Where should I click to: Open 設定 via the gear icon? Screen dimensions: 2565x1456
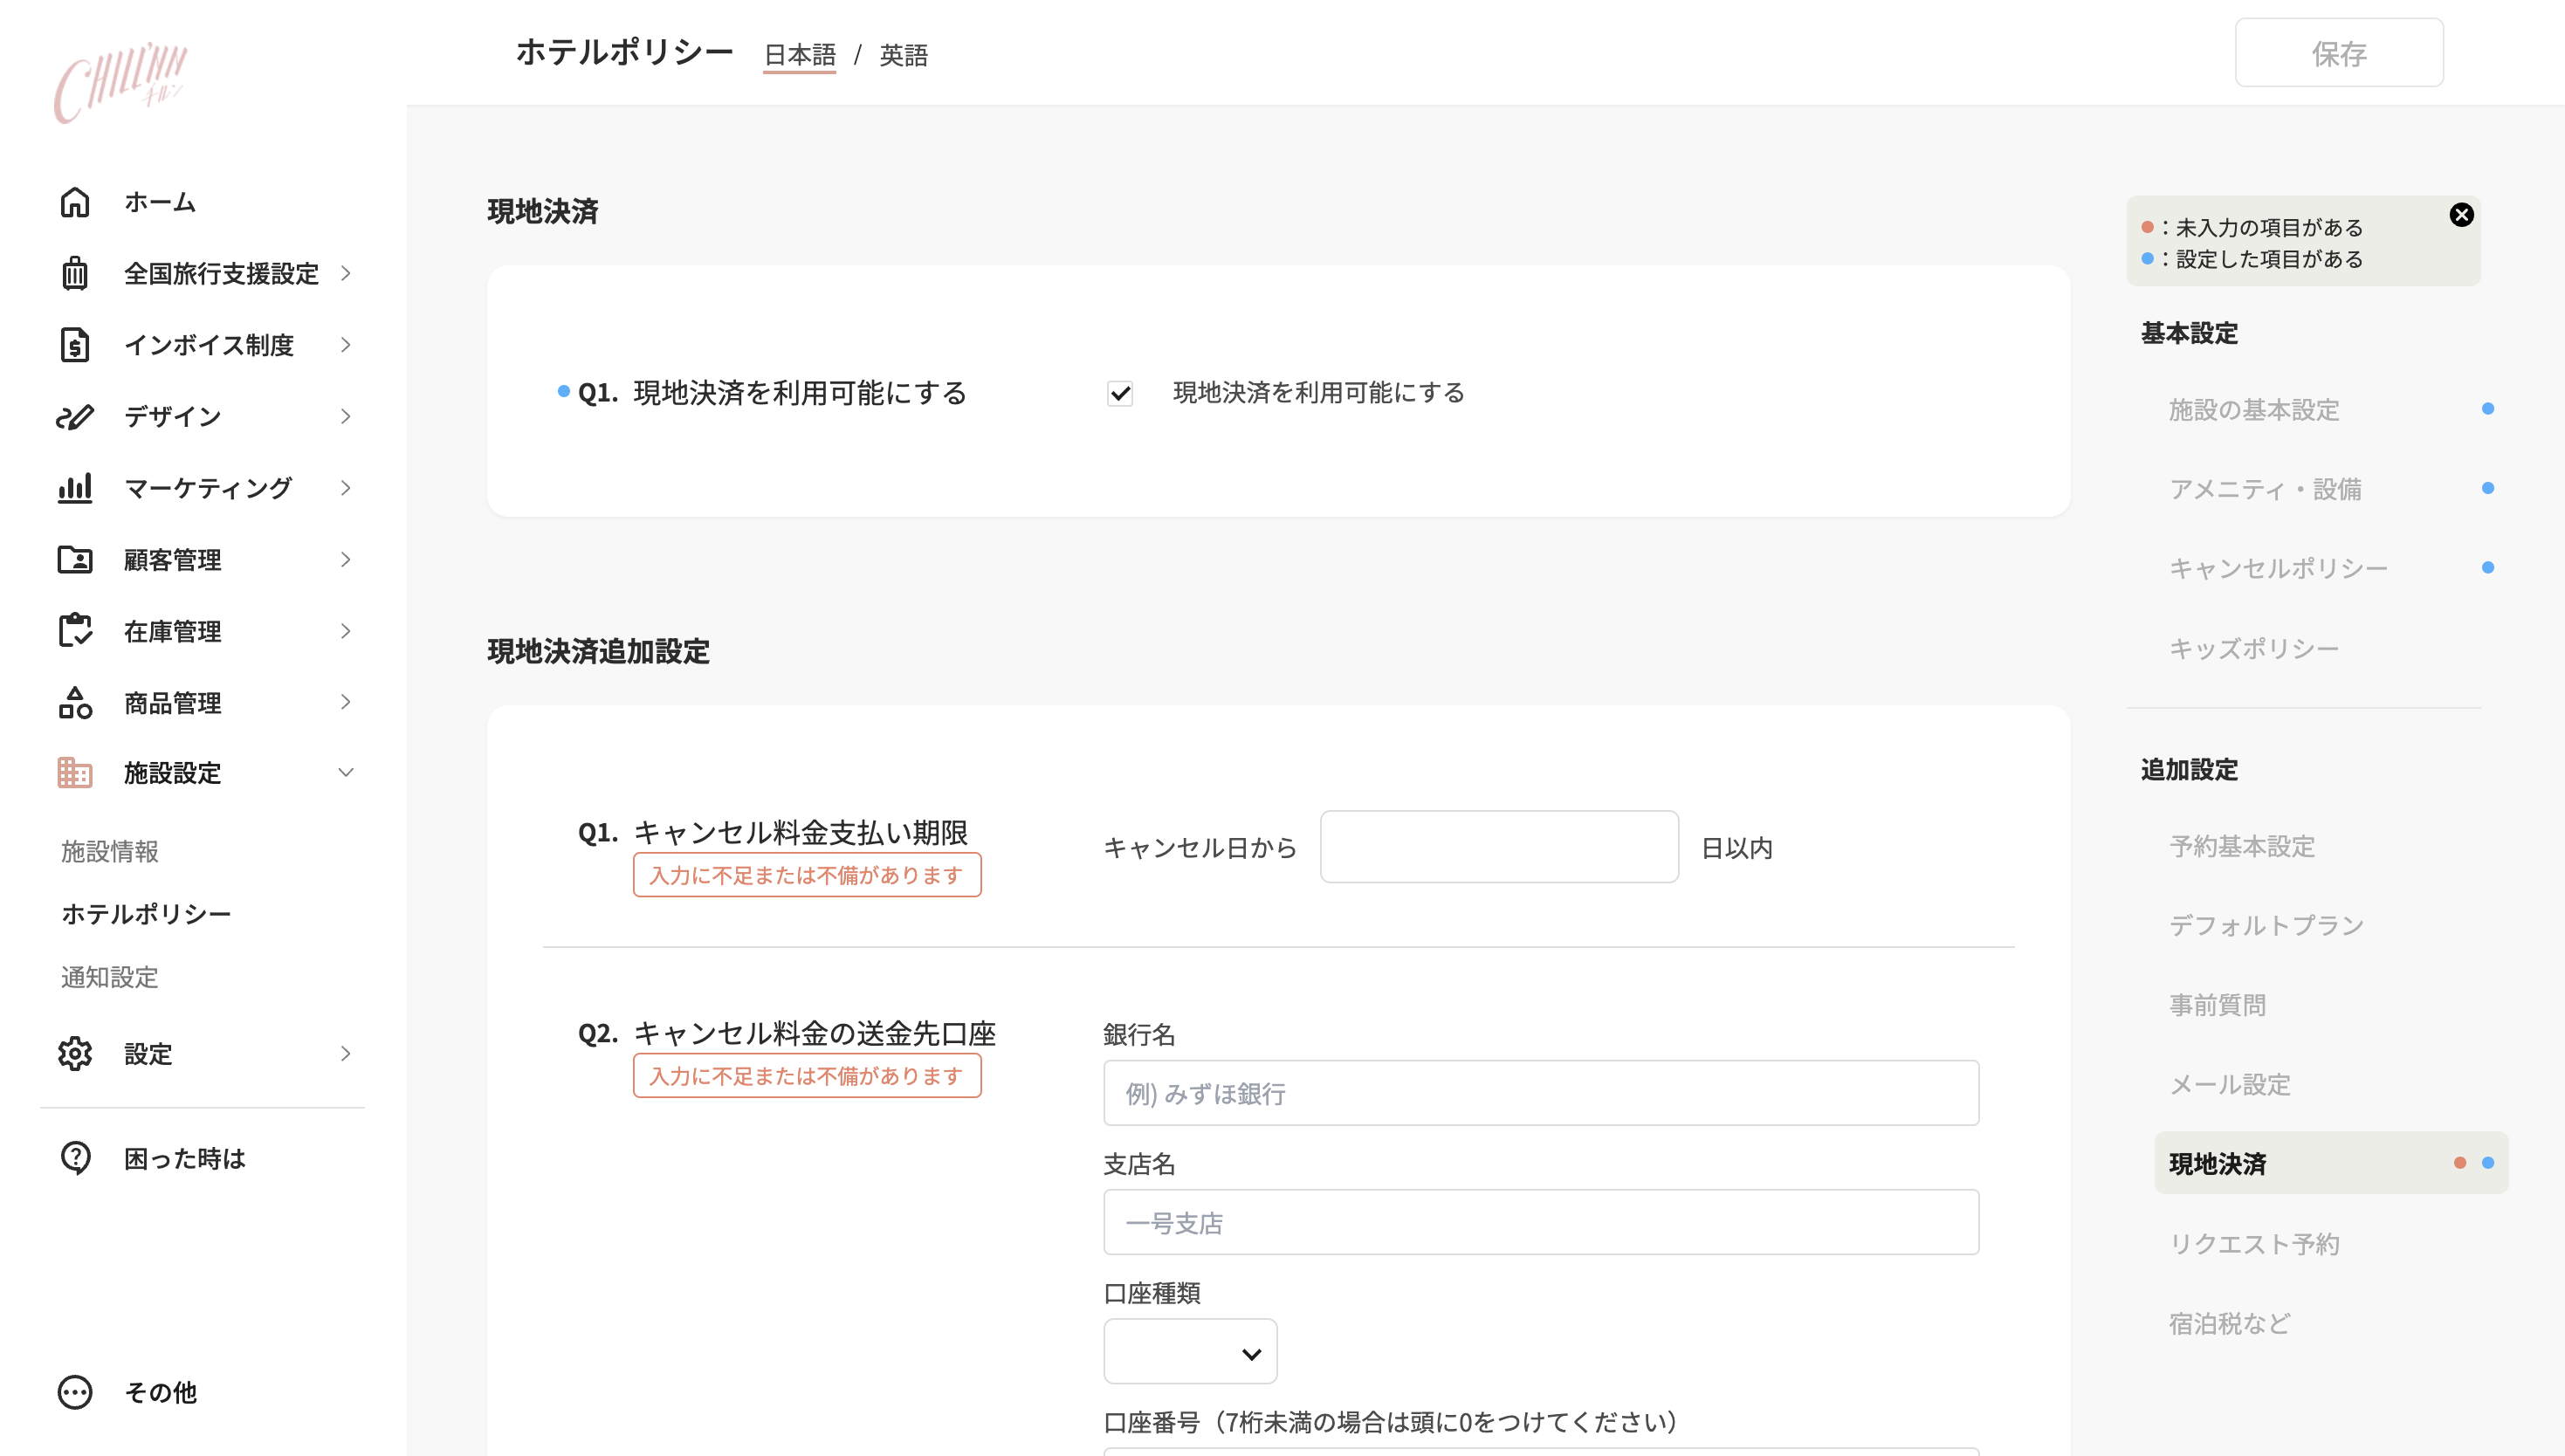tap(75, 1053)
